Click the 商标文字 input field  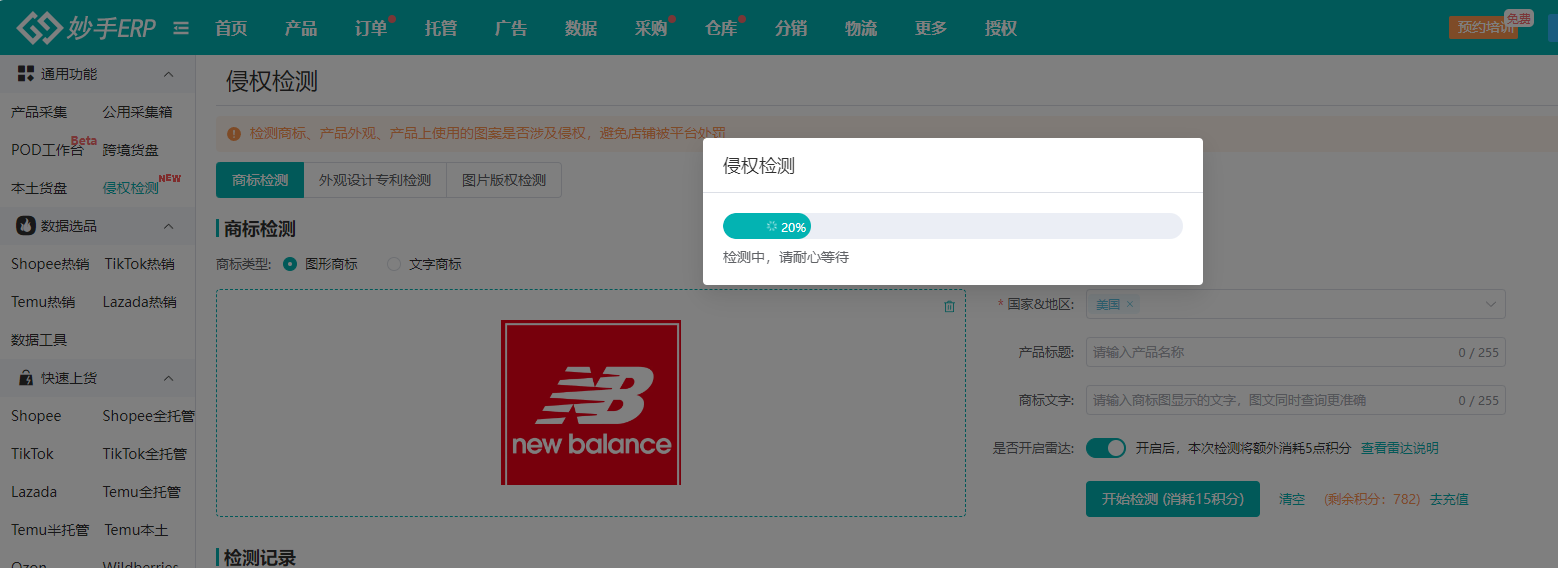(1296, 400)
